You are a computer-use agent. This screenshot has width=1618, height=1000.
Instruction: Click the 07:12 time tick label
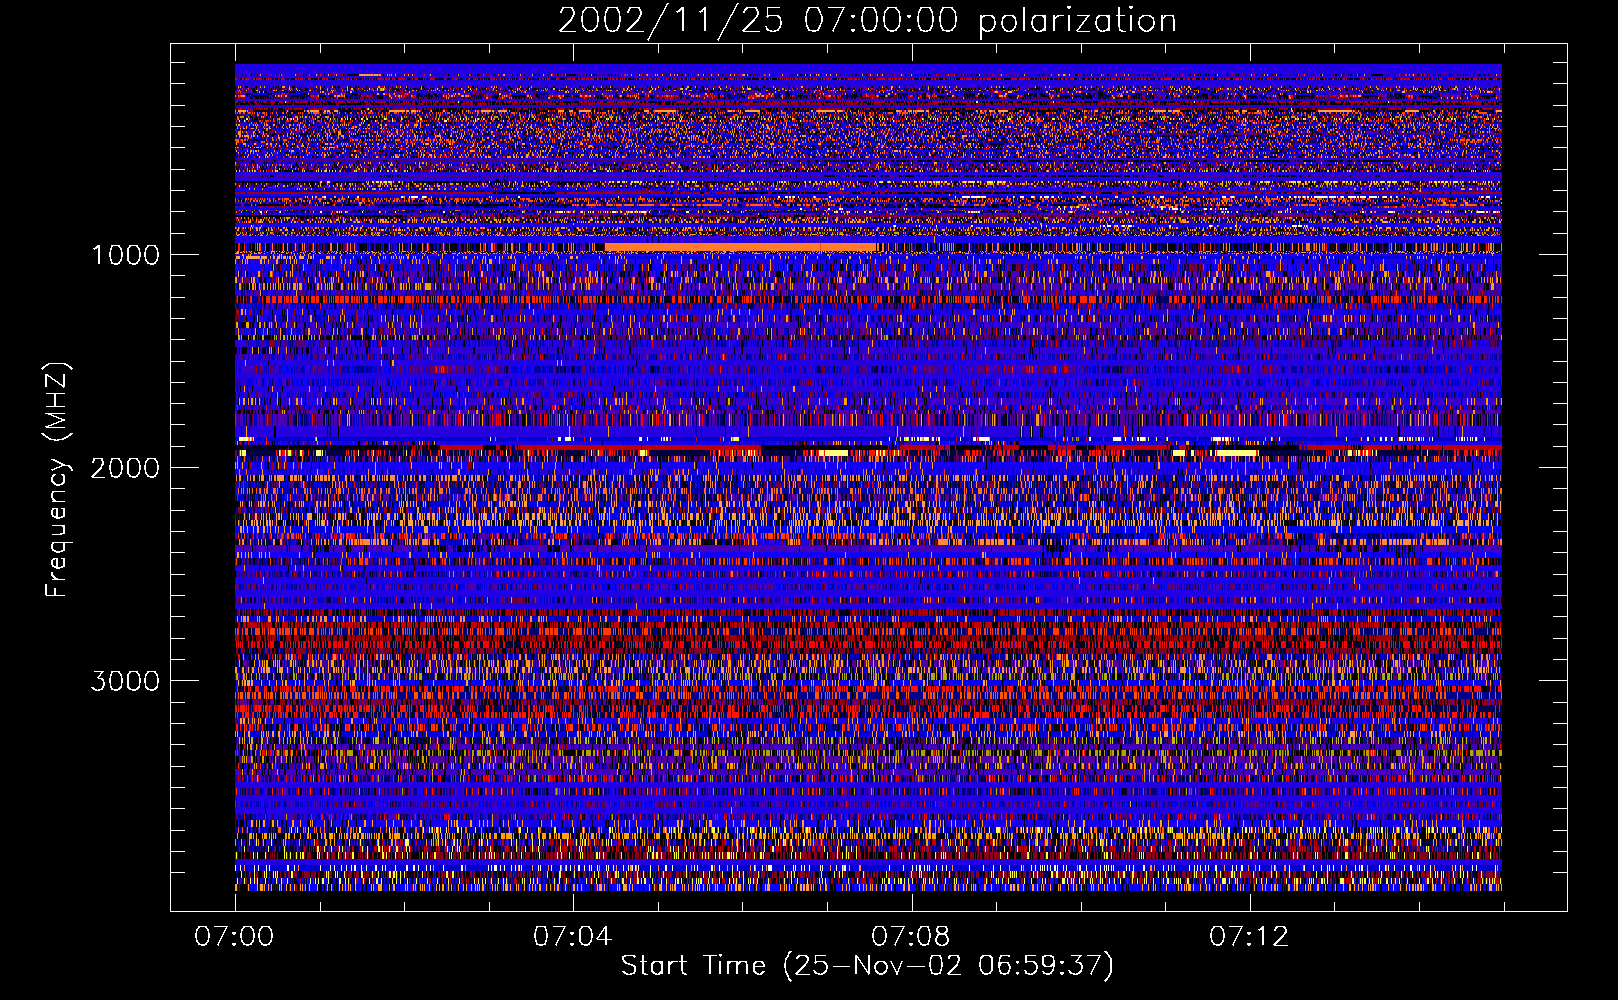[1249, 937]
